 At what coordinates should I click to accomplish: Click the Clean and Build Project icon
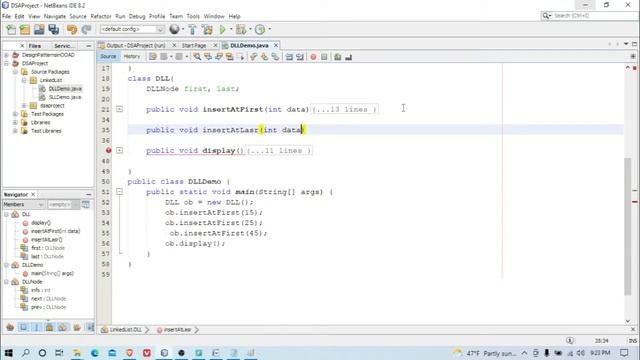click(207, 29)
